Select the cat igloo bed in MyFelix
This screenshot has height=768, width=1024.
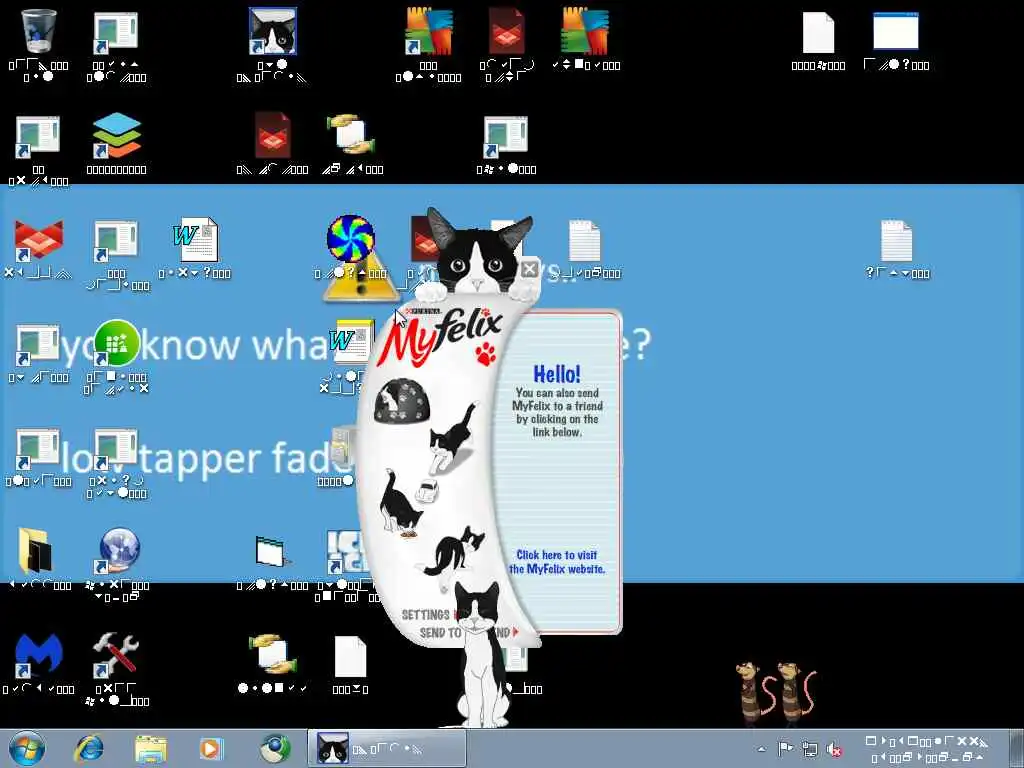(x=402, y=401)
